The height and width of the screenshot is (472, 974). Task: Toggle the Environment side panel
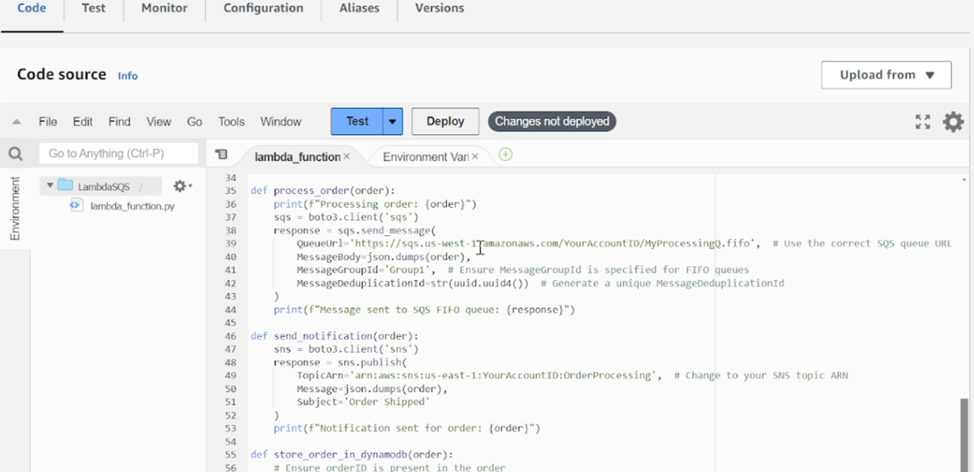pos(15,208)
